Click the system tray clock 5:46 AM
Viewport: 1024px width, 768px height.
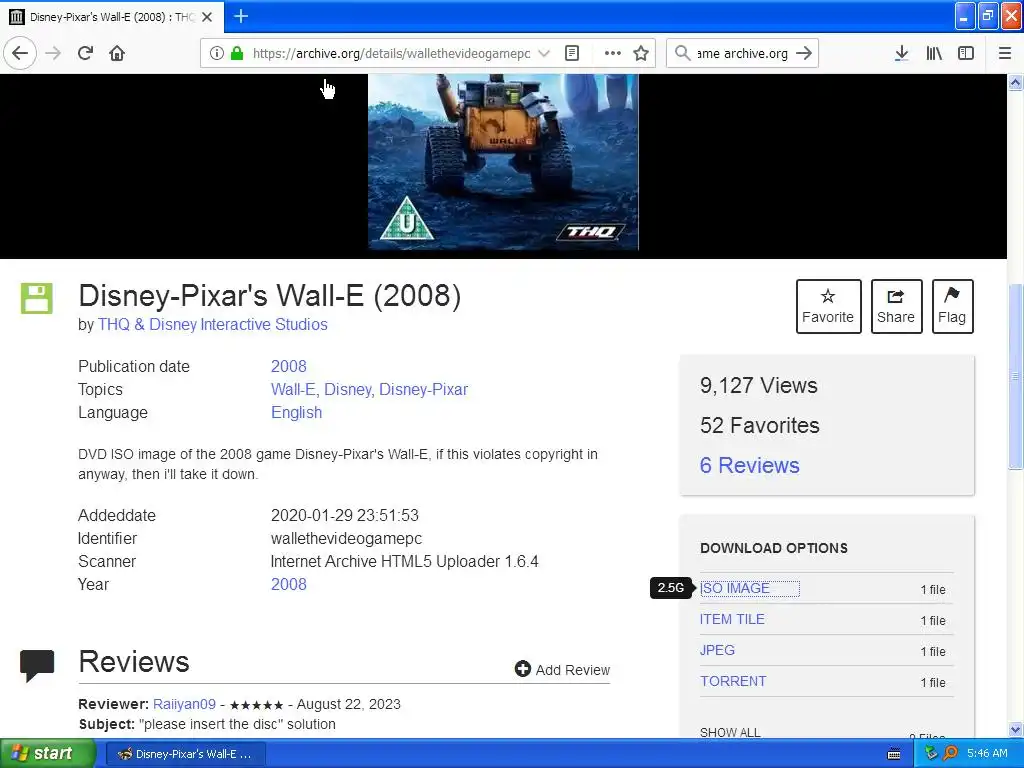click(x=987, y=754)
